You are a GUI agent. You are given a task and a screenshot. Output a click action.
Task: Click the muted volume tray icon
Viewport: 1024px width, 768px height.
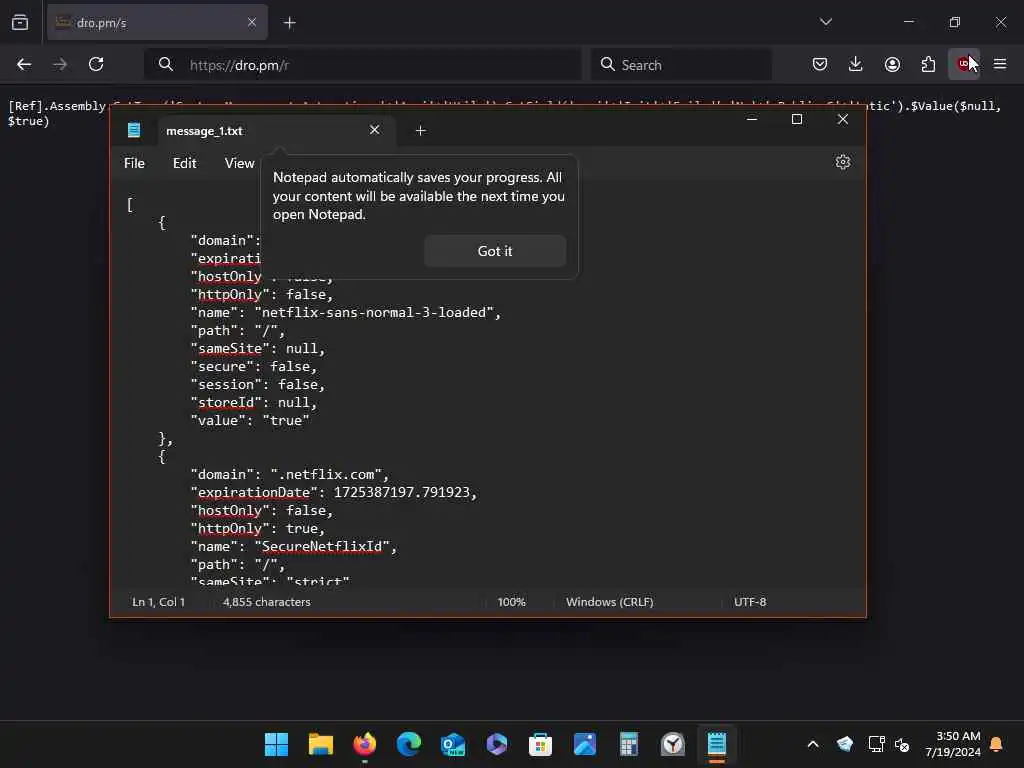point(902,744)
